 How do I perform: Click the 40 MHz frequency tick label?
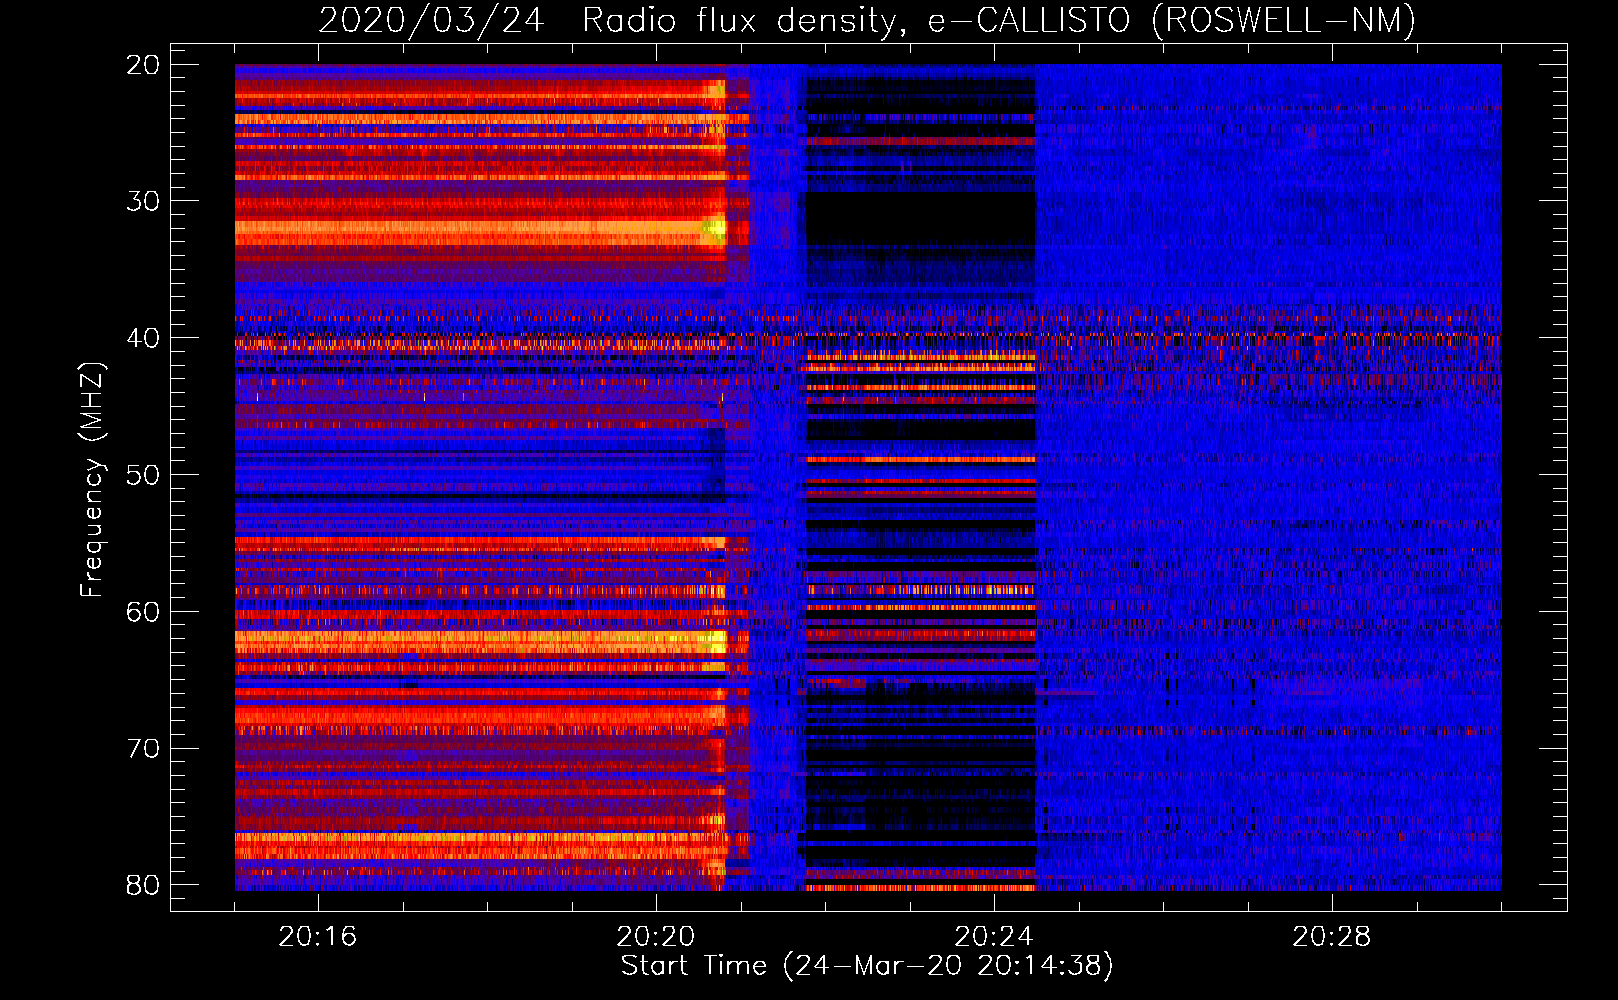tap(143, 338)
